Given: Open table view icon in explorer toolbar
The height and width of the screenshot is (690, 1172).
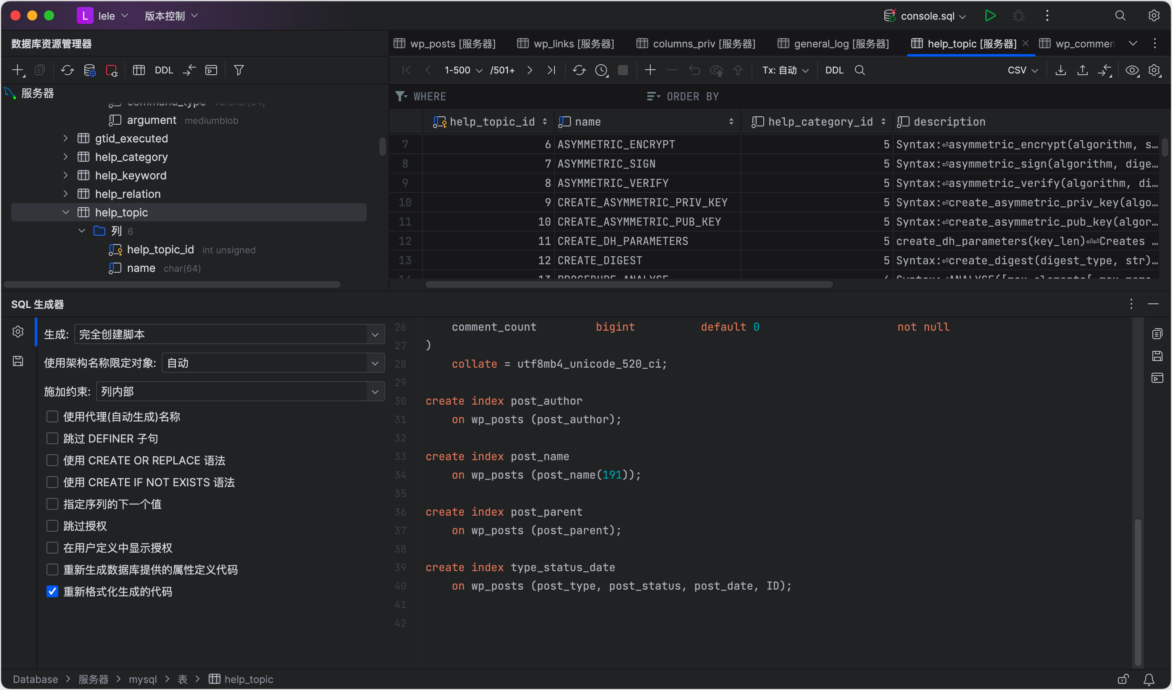Looking at the screenshot, I should tap(139, 70).
